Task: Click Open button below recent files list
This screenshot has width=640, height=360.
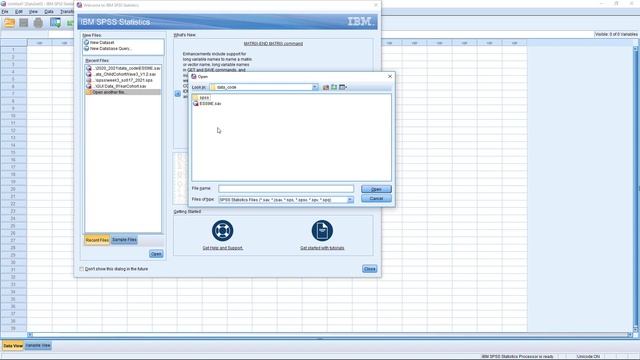Action: point(156,254)
